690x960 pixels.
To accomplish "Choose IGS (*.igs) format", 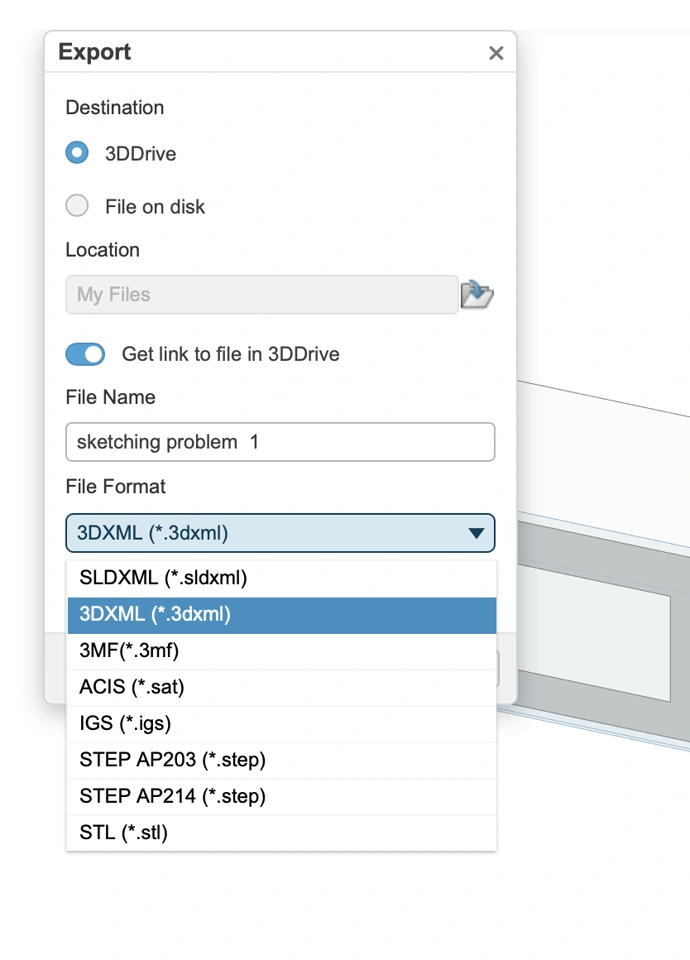I will coord(282,724).
